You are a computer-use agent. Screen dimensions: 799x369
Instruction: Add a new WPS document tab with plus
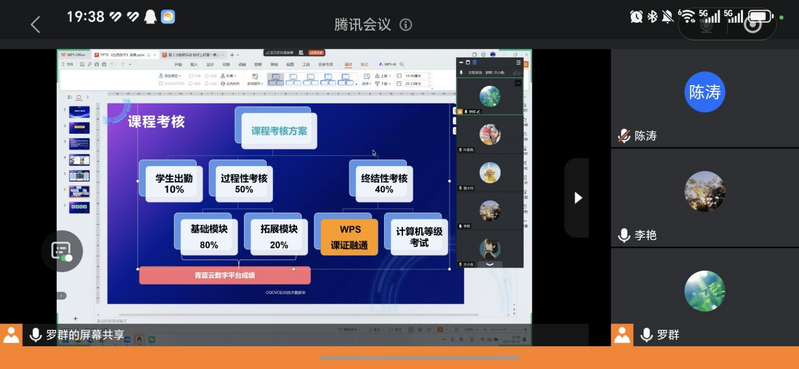tap(232, 55)
